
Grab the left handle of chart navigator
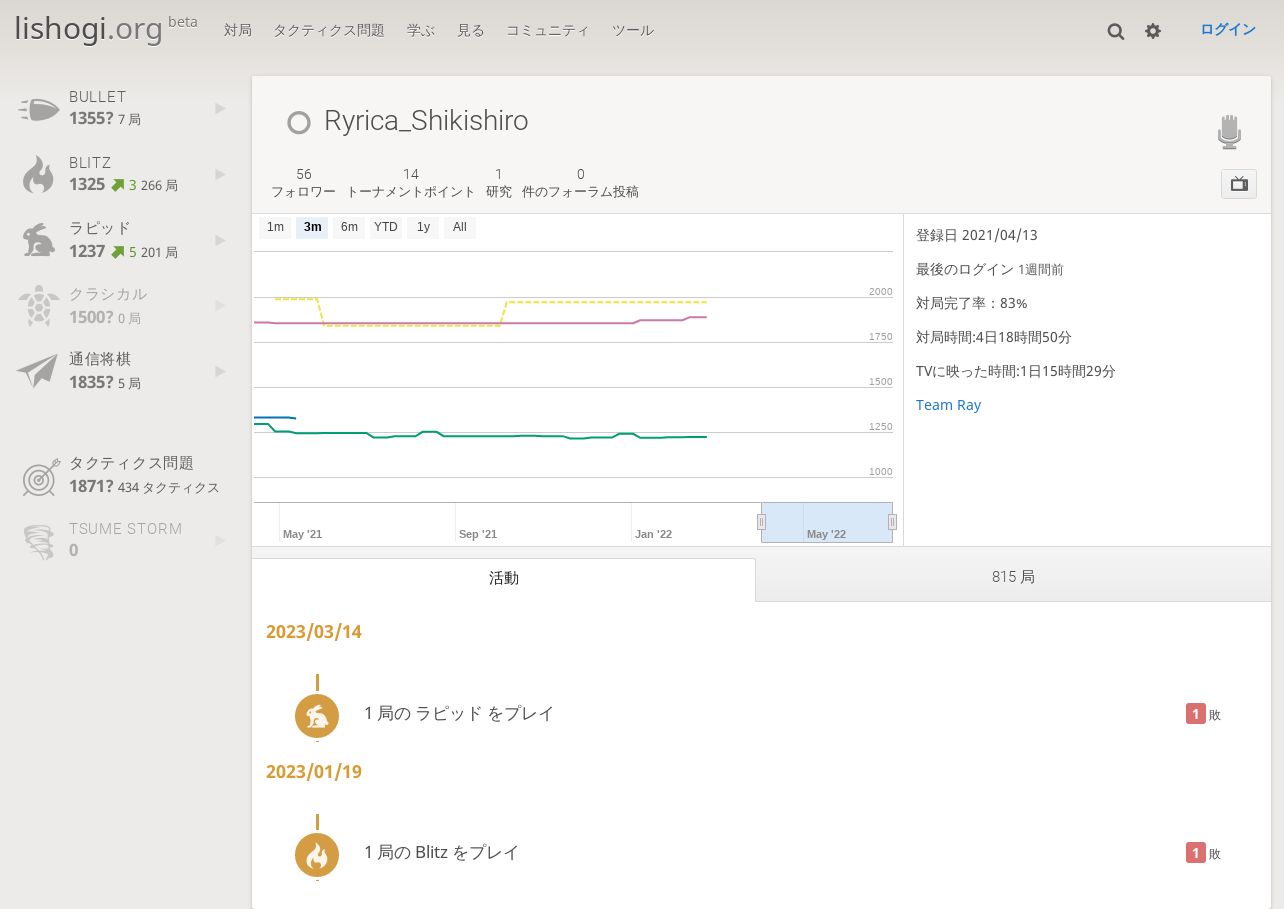[x=761, y=522]
